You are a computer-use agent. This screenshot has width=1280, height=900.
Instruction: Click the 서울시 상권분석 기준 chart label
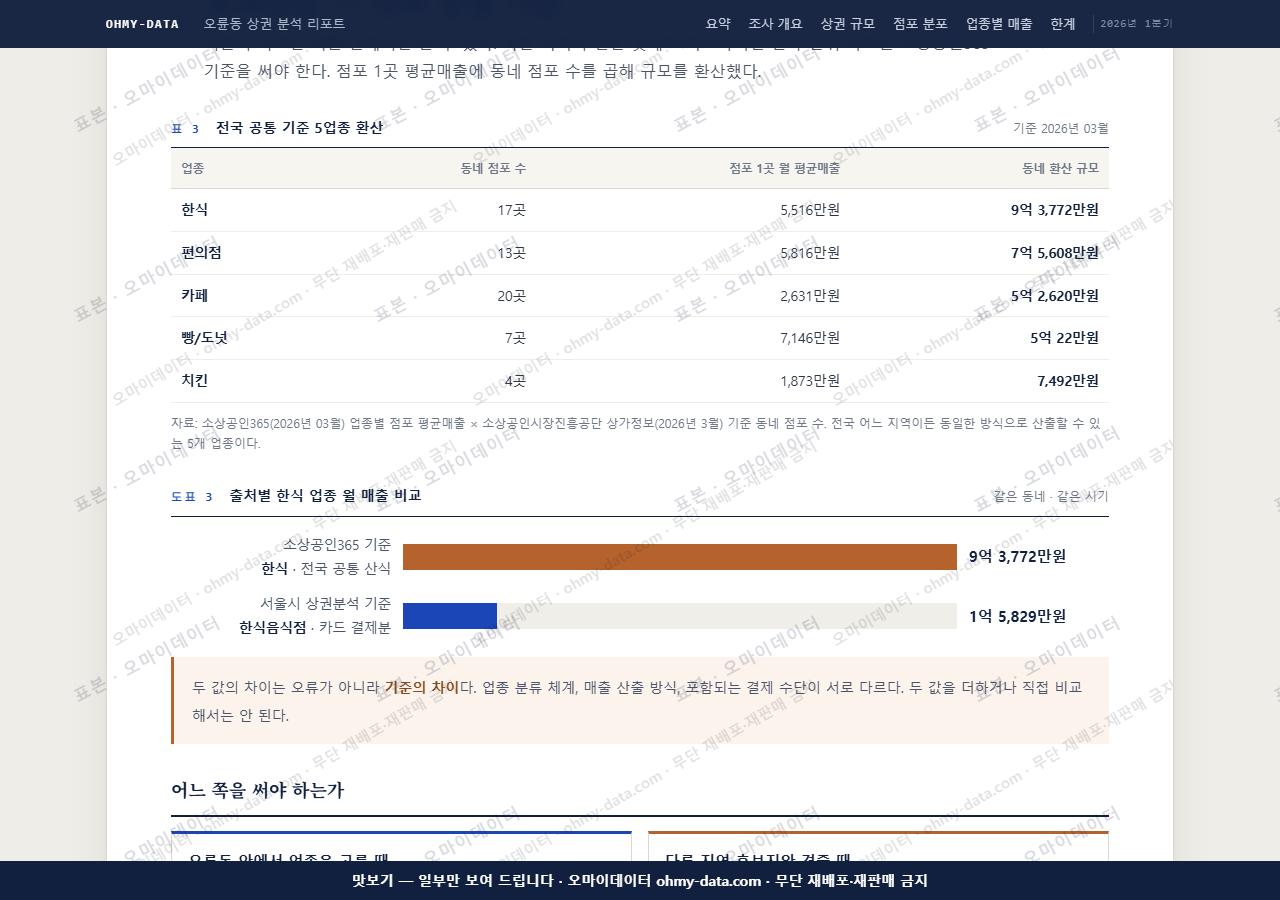(x=326, y=604)
